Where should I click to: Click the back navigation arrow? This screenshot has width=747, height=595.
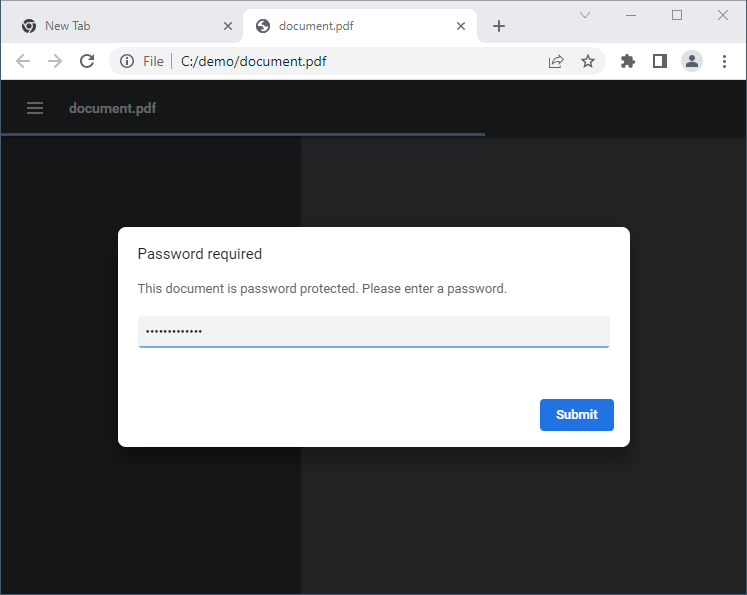click(23, 61)
